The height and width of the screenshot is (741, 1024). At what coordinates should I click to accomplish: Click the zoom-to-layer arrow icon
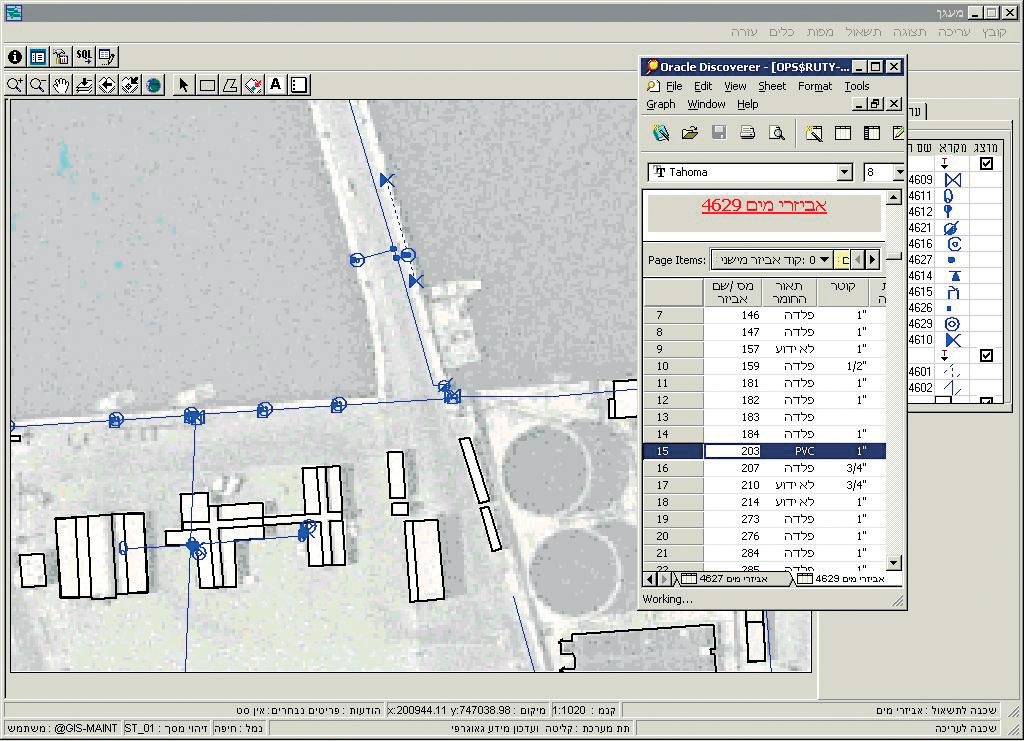coord(130,85)
